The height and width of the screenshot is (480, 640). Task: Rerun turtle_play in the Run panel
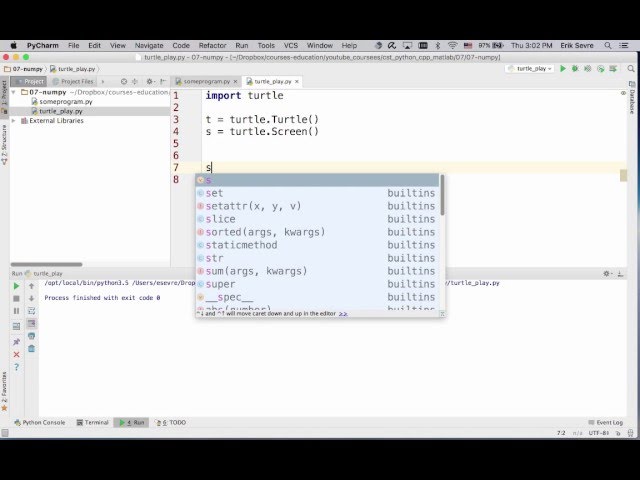point(16,286)
